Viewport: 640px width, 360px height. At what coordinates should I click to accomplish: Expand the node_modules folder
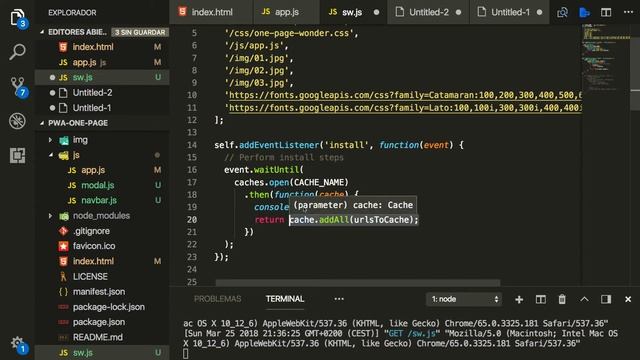102,216
